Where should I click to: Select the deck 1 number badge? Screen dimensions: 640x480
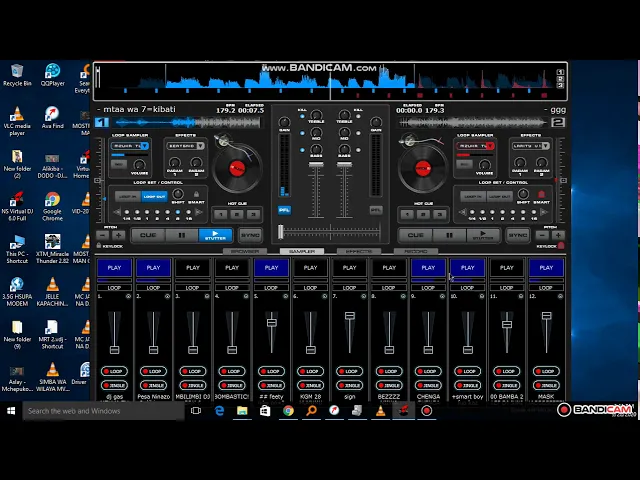(x=102, y=122)
